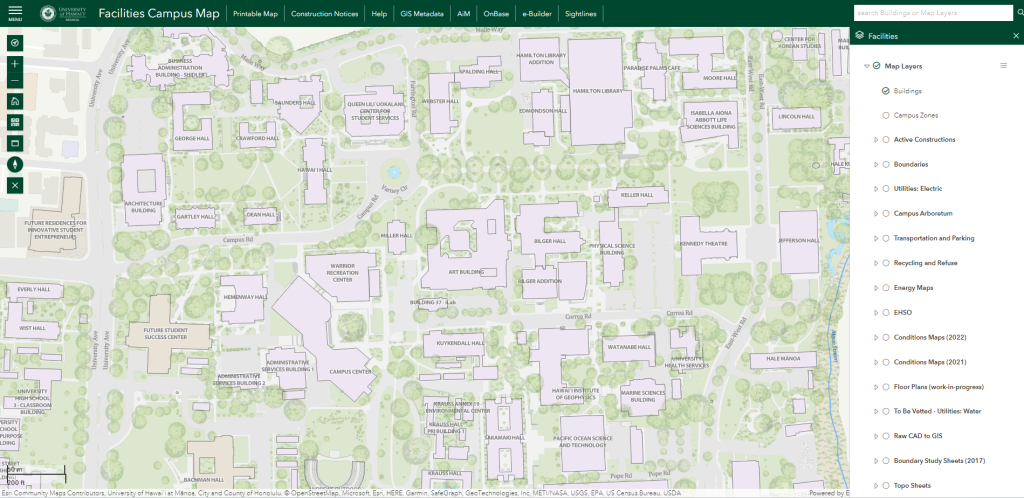The height and width of the screenshot is (498, 1024).
Task: Click the search Buildings or Map Layers field
Action: (933, 13)
